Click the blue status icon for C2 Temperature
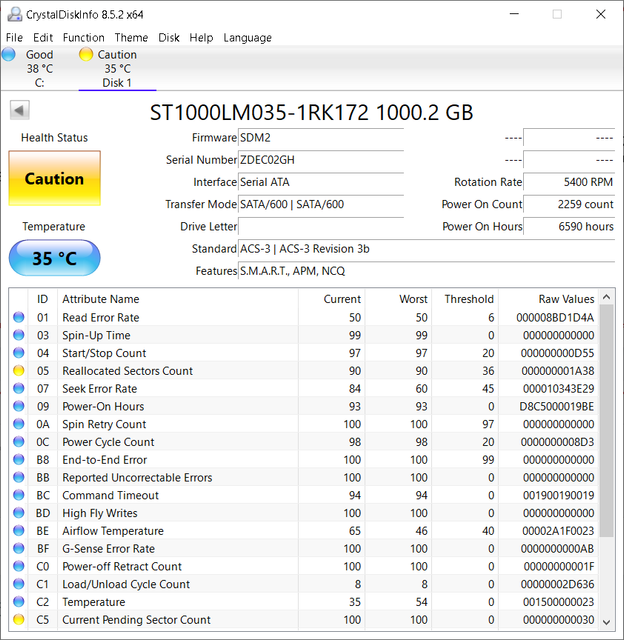This screenshot has height=640, width=624. pos(19,602)
